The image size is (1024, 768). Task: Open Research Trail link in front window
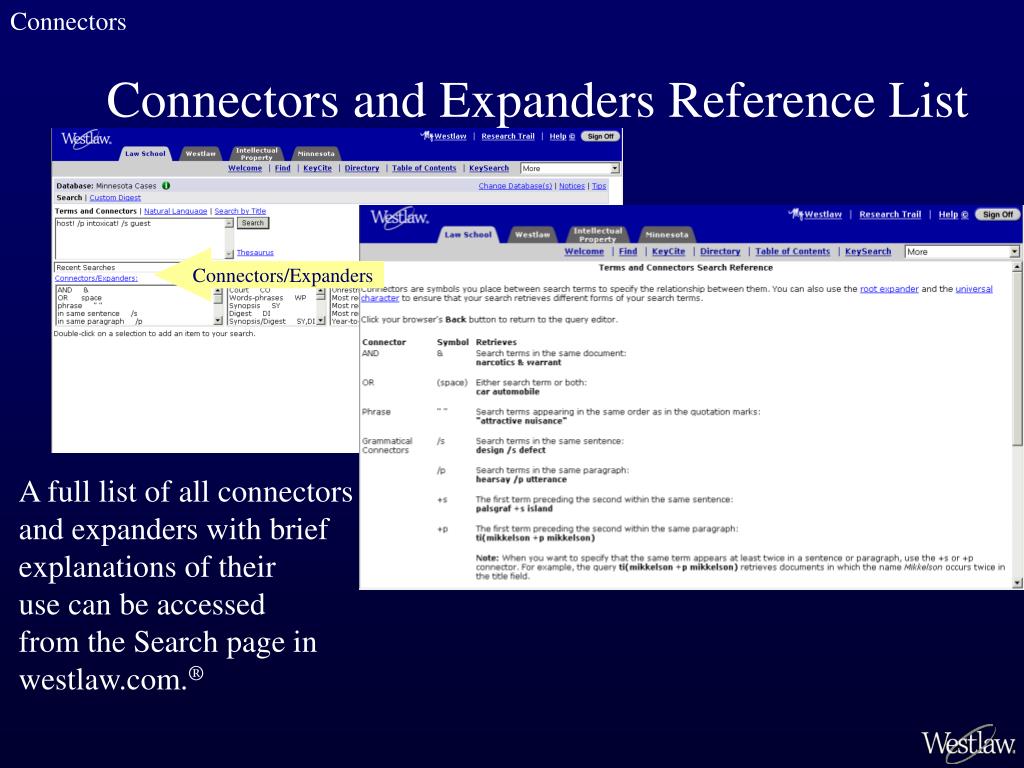[889, 214]
